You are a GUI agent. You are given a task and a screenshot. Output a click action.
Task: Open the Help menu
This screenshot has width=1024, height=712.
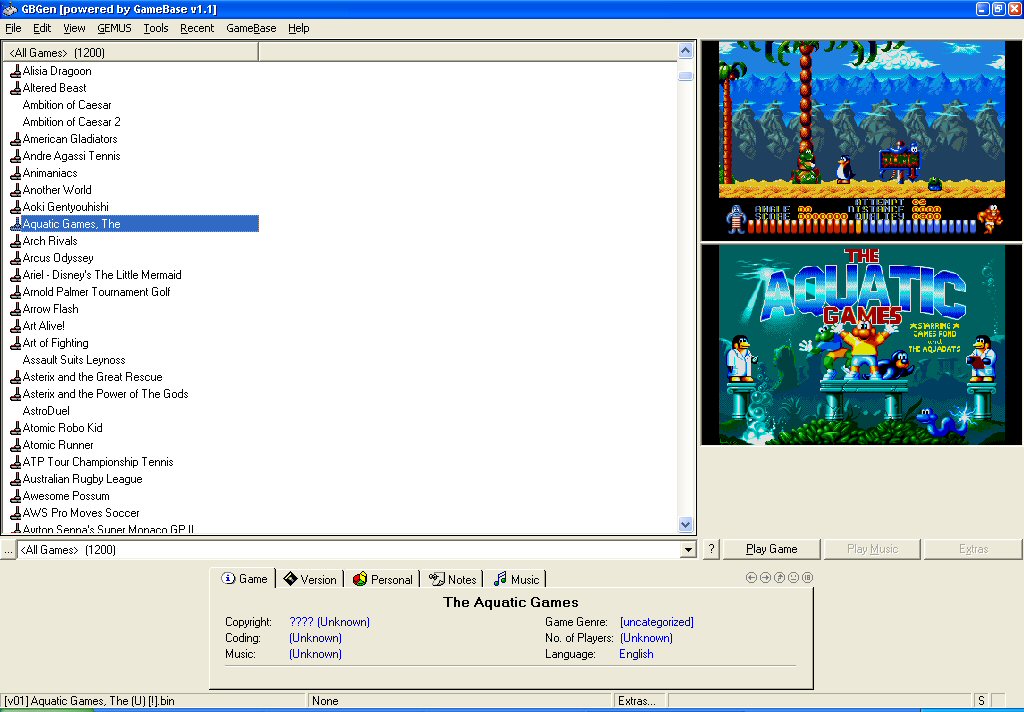pyautogui.click(x=298, y=28)
